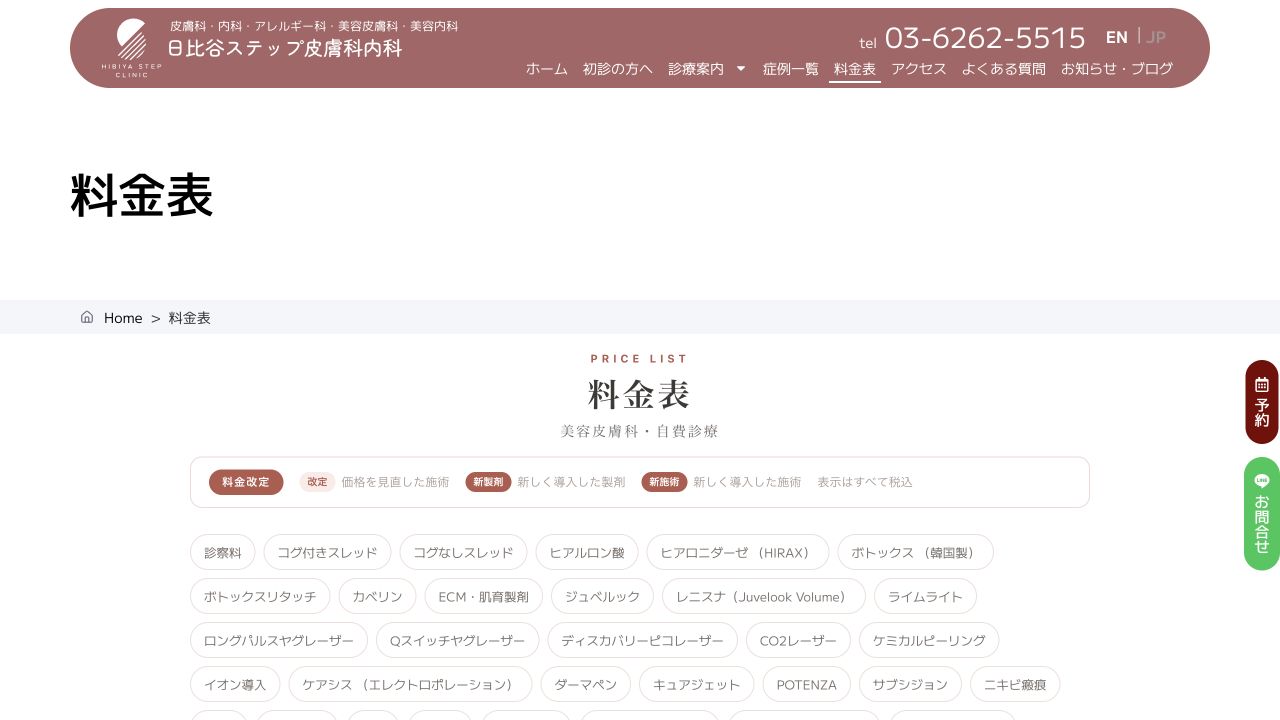
Task: Jump to ECM・肌育製剤 category
Action: click(x=484, y=596)
